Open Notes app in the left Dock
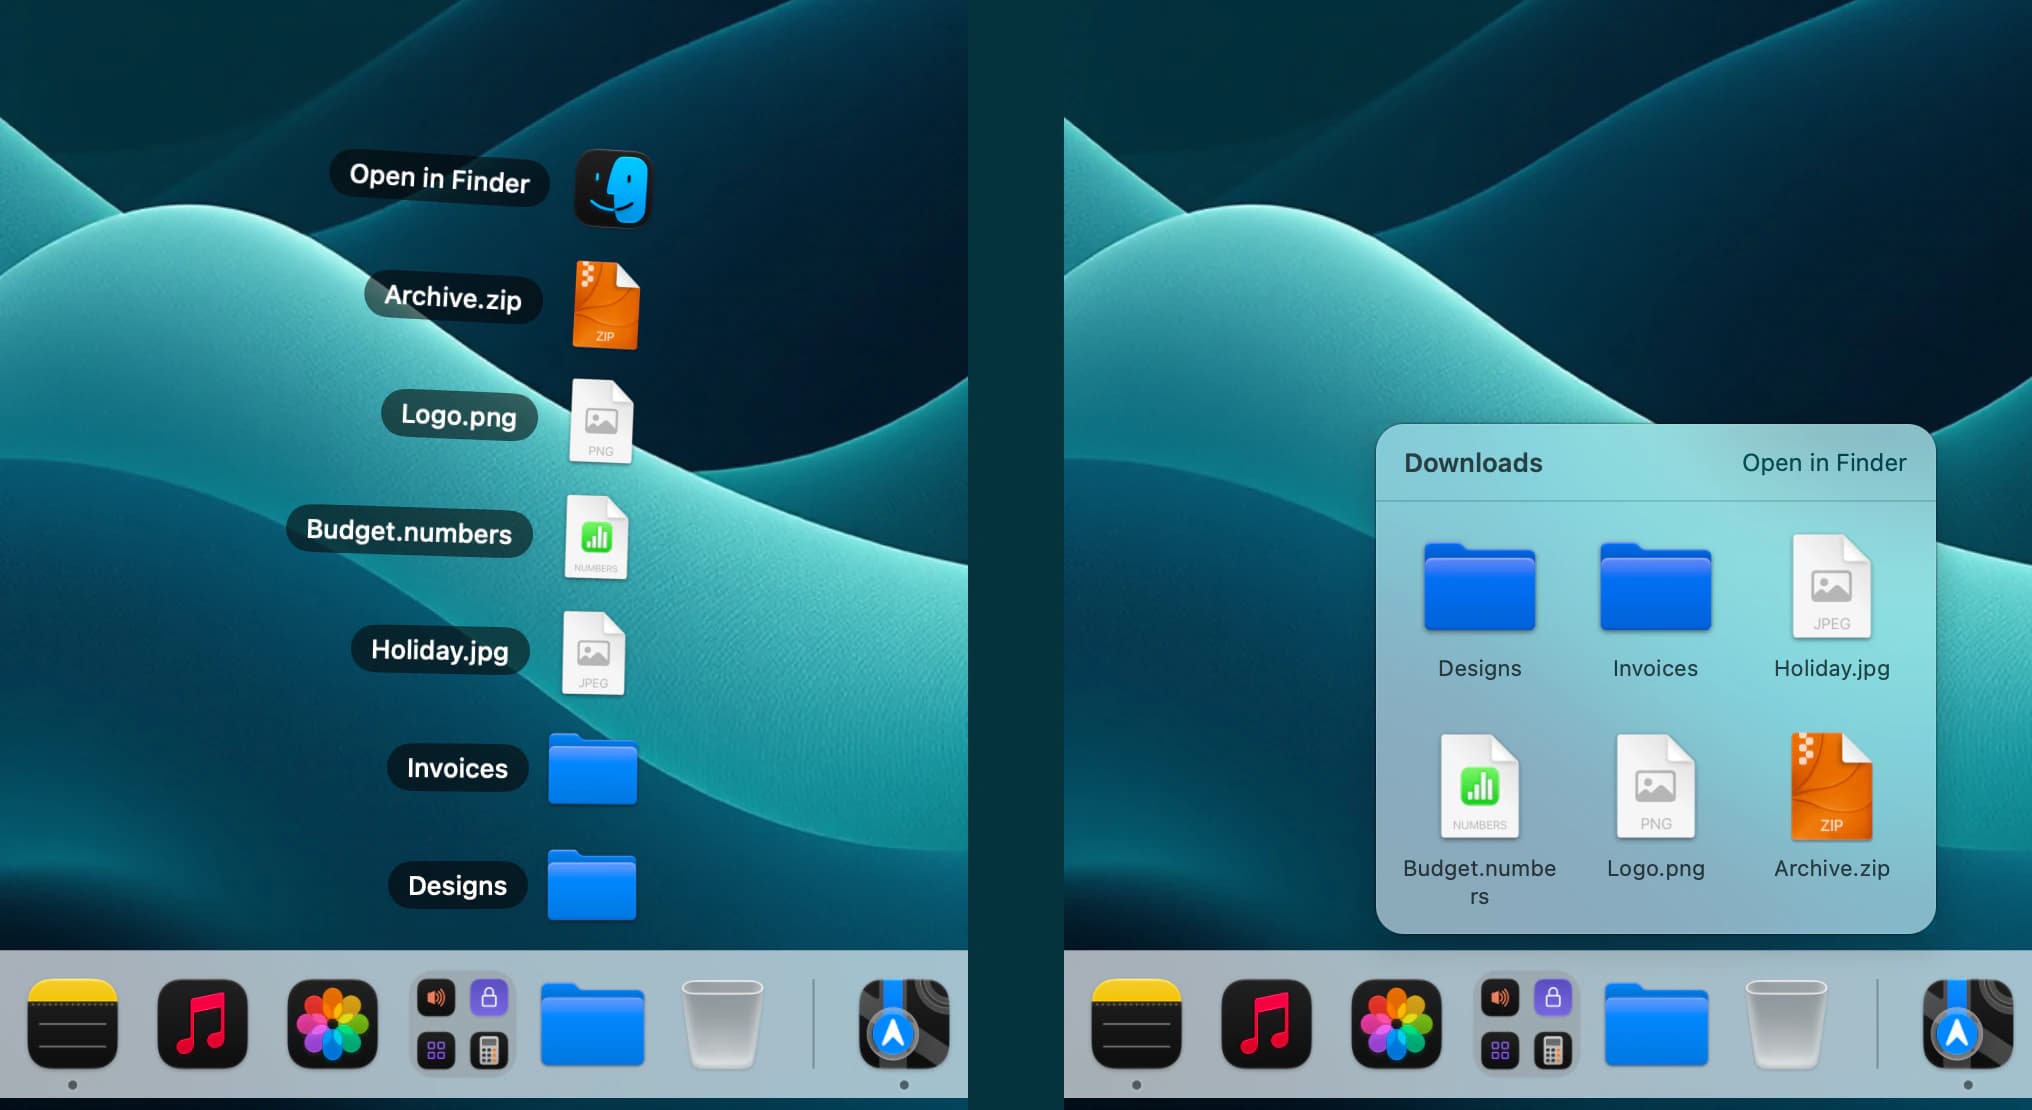The height and width of the screenshot is (1110, 2032). pos(72,1024)
